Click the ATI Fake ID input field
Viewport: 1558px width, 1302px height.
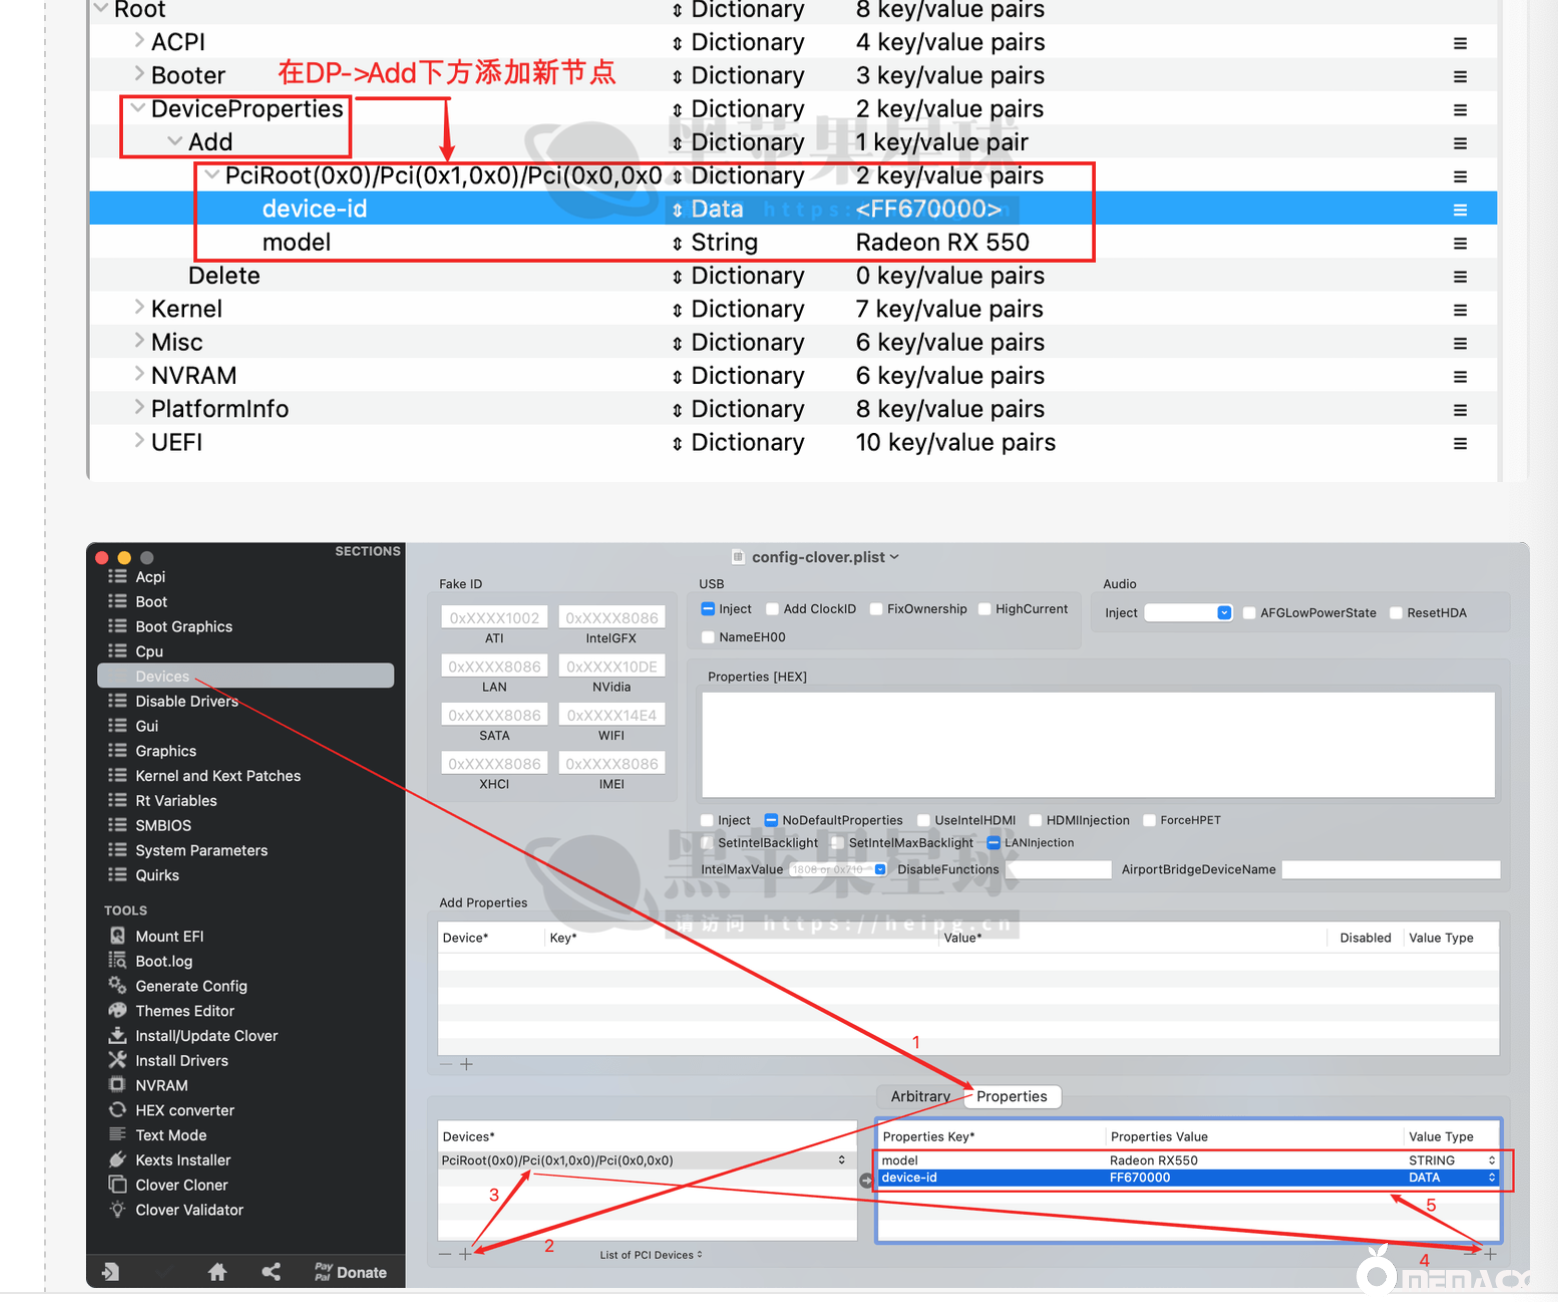click(494, 618)
